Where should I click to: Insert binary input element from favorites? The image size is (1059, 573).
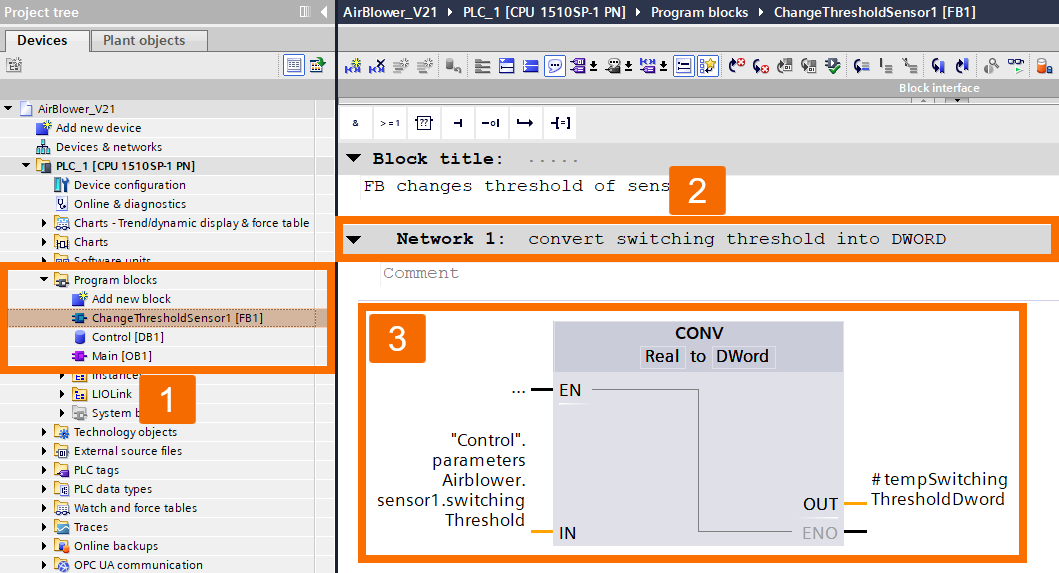tap(457, 123)
